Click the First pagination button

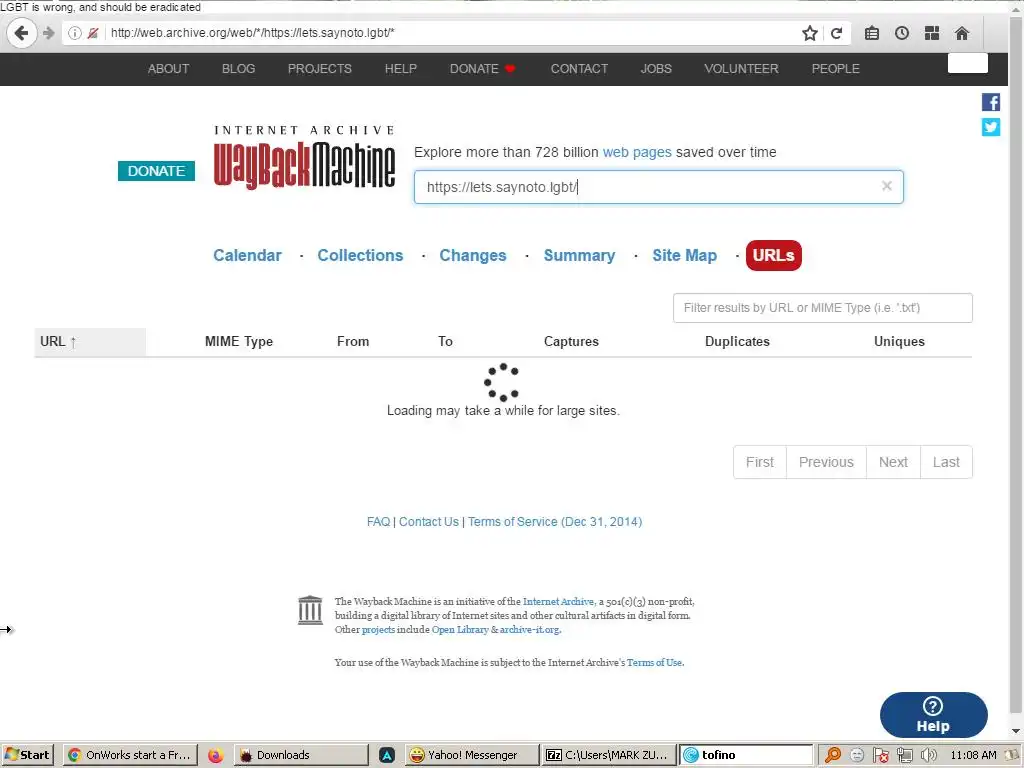tap(760, 462)
